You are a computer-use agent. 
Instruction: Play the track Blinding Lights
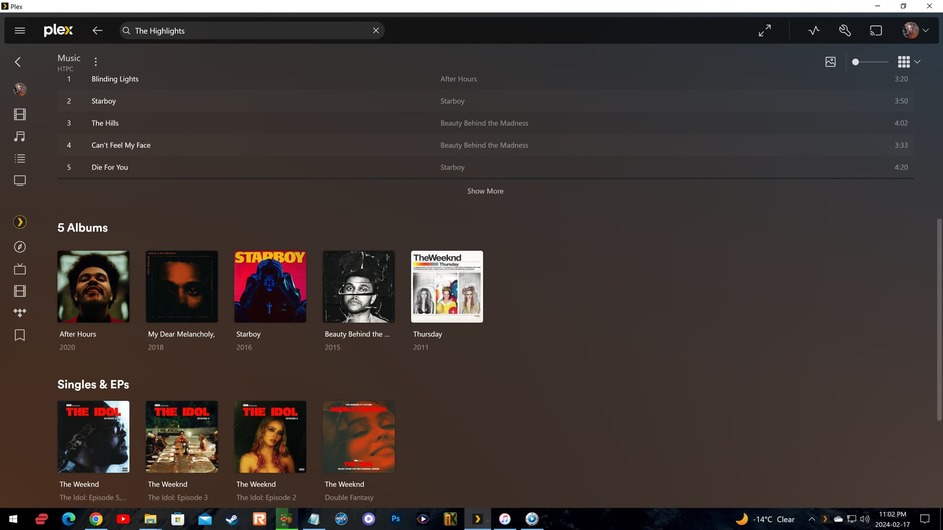(x=115, y=79)
